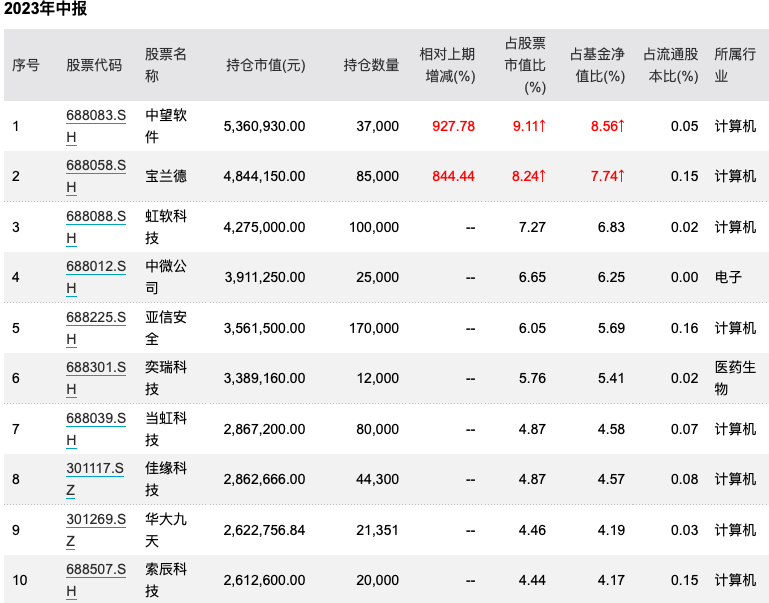Click the 占流通股本比(%) column header
The width and height of the screenshot is (769, 603).
click(671, 65)
